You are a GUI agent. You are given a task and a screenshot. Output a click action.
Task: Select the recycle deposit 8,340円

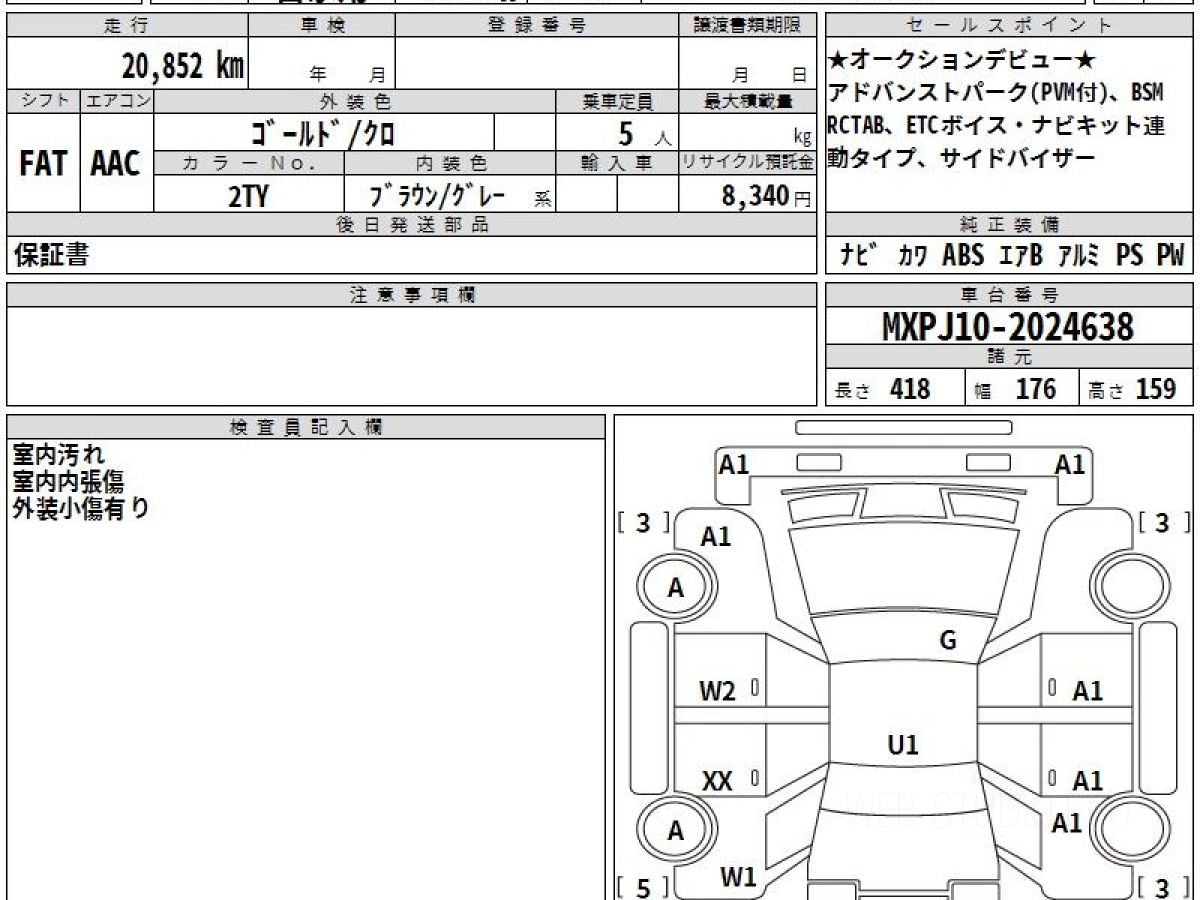click(766, 196)
